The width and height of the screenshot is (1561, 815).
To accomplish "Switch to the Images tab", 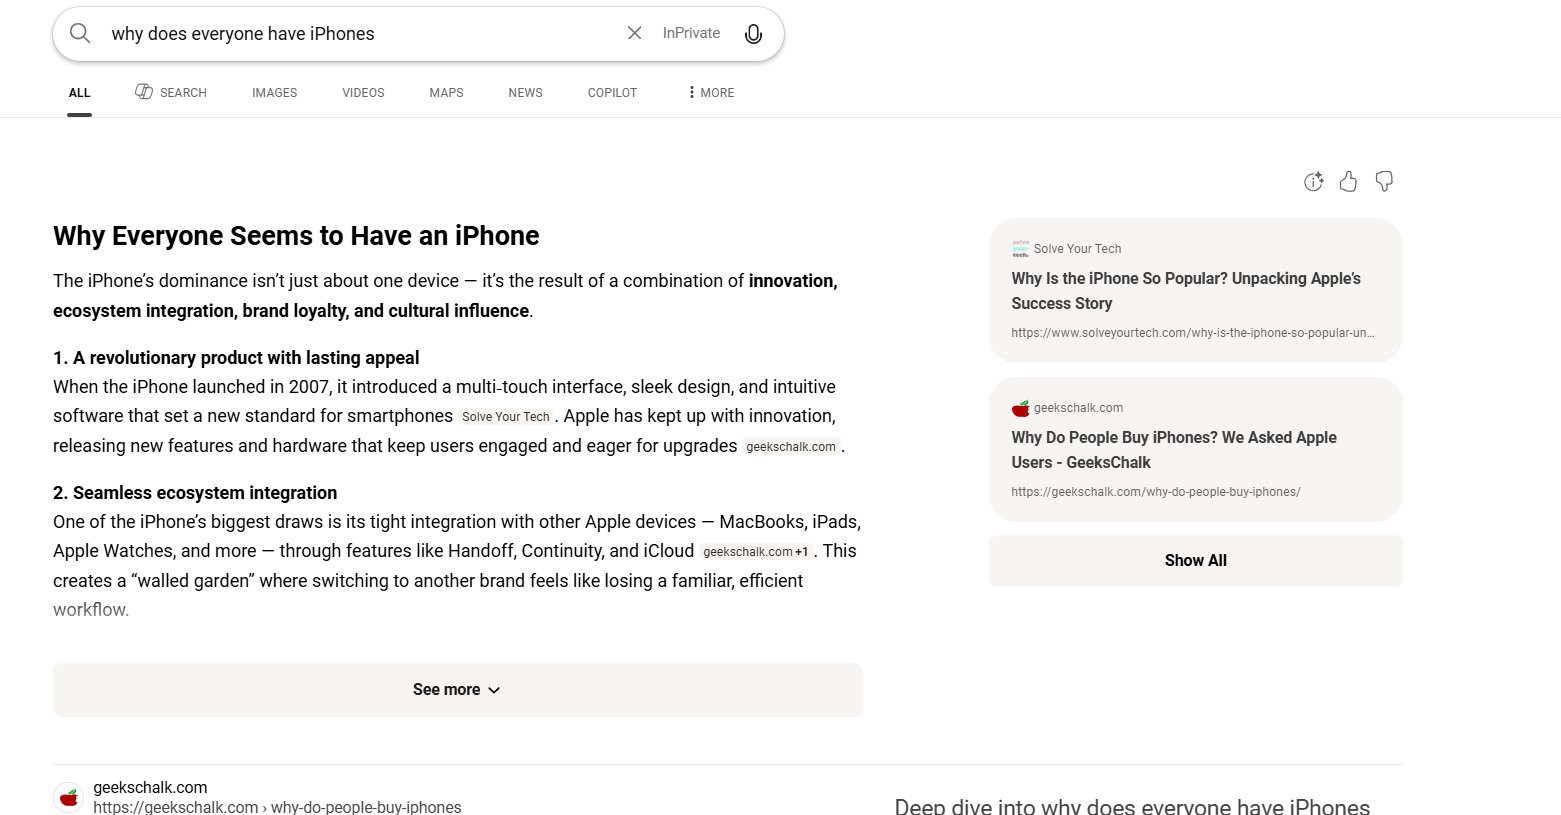I will [x=274, y=92].
